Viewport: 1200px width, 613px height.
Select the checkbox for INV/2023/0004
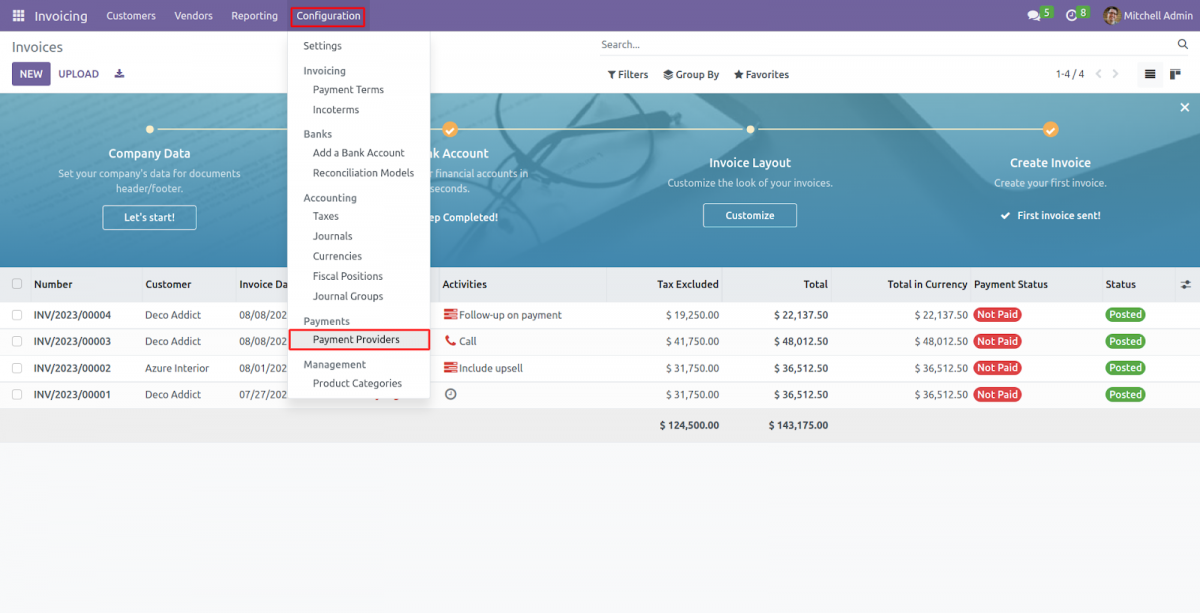point(17,314)
